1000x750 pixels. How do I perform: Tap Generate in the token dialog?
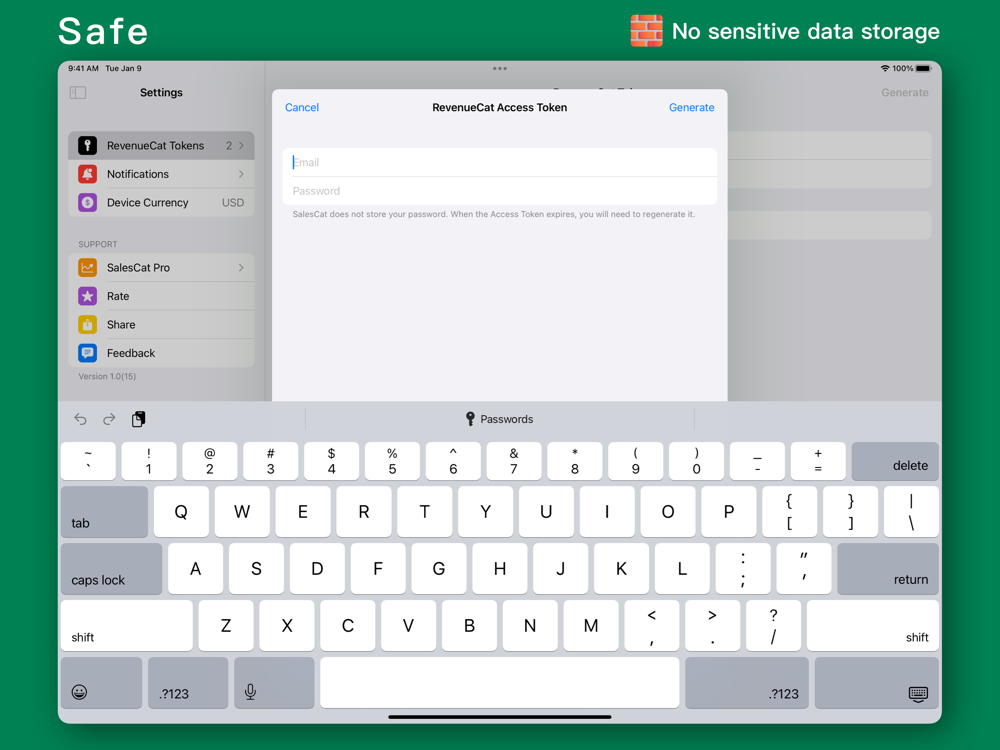point(691,108)
